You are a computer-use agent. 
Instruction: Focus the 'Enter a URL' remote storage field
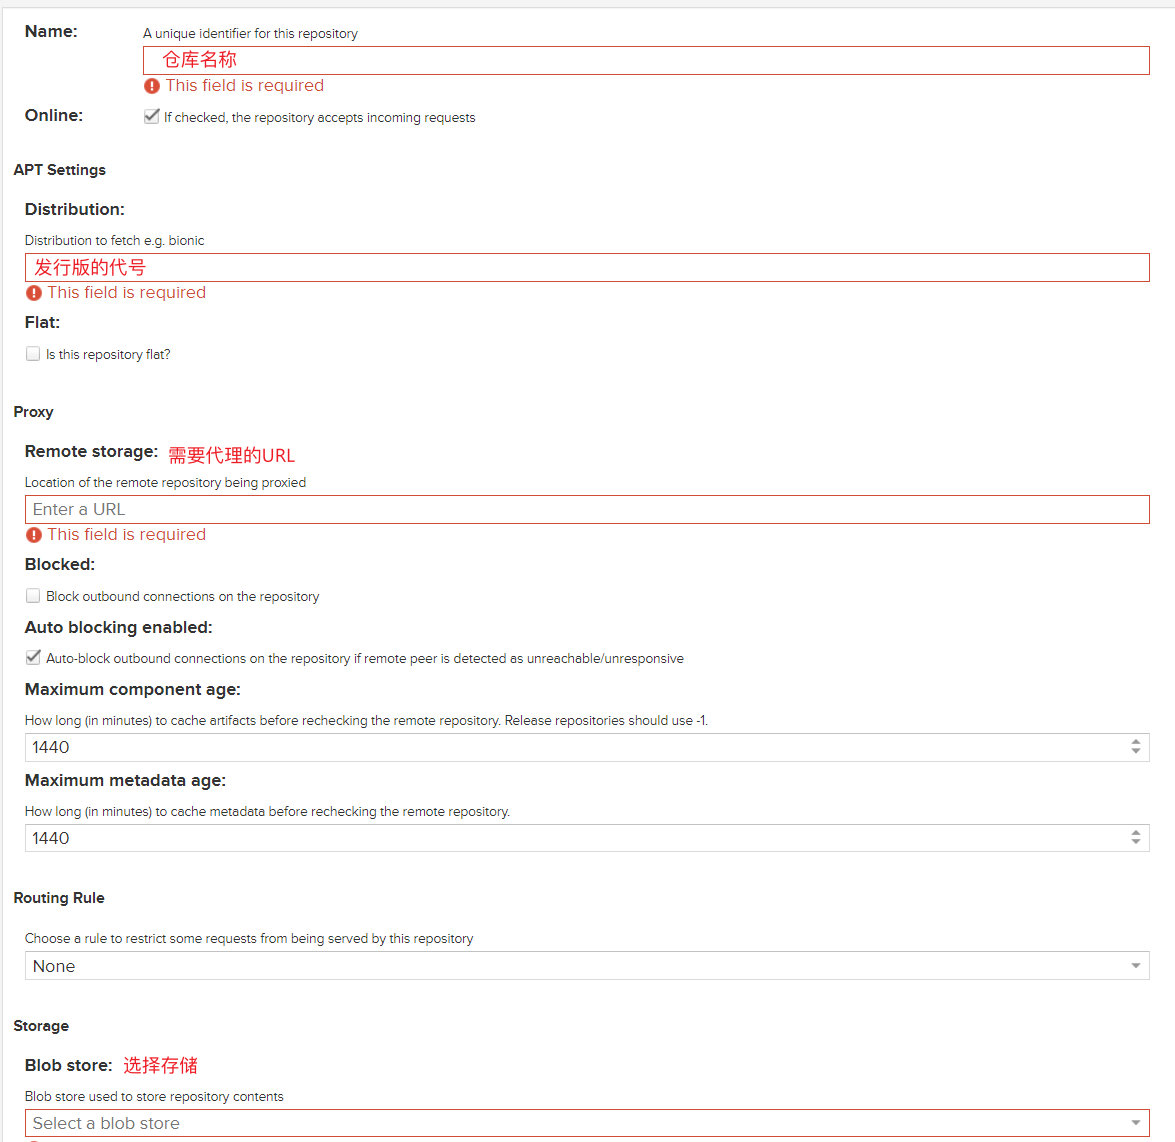(x=586, y=509)
